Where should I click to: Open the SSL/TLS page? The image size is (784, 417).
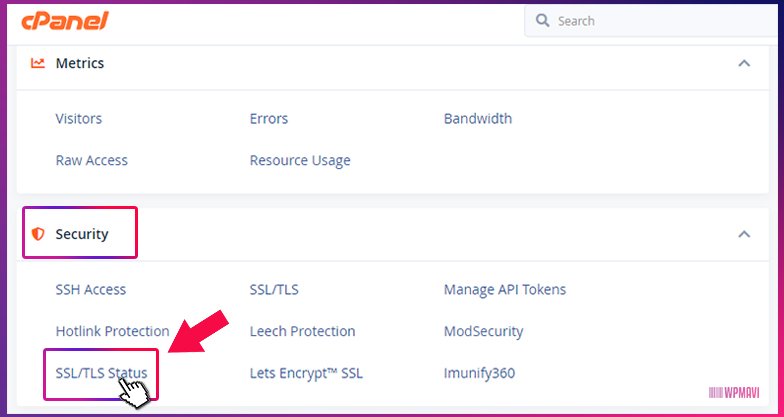274,290
